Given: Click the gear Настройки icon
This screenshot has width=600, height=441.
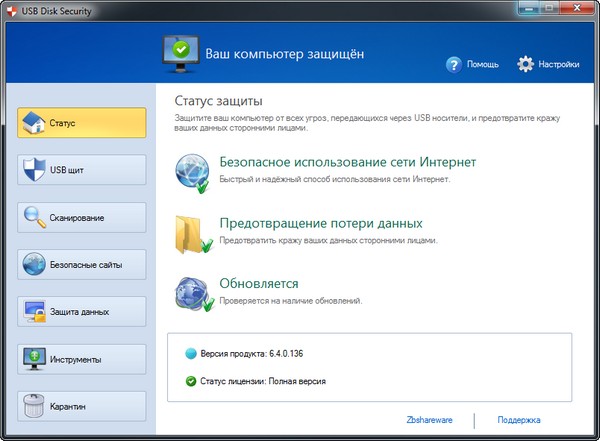Looking at the screenshot, I should point(526,64).
